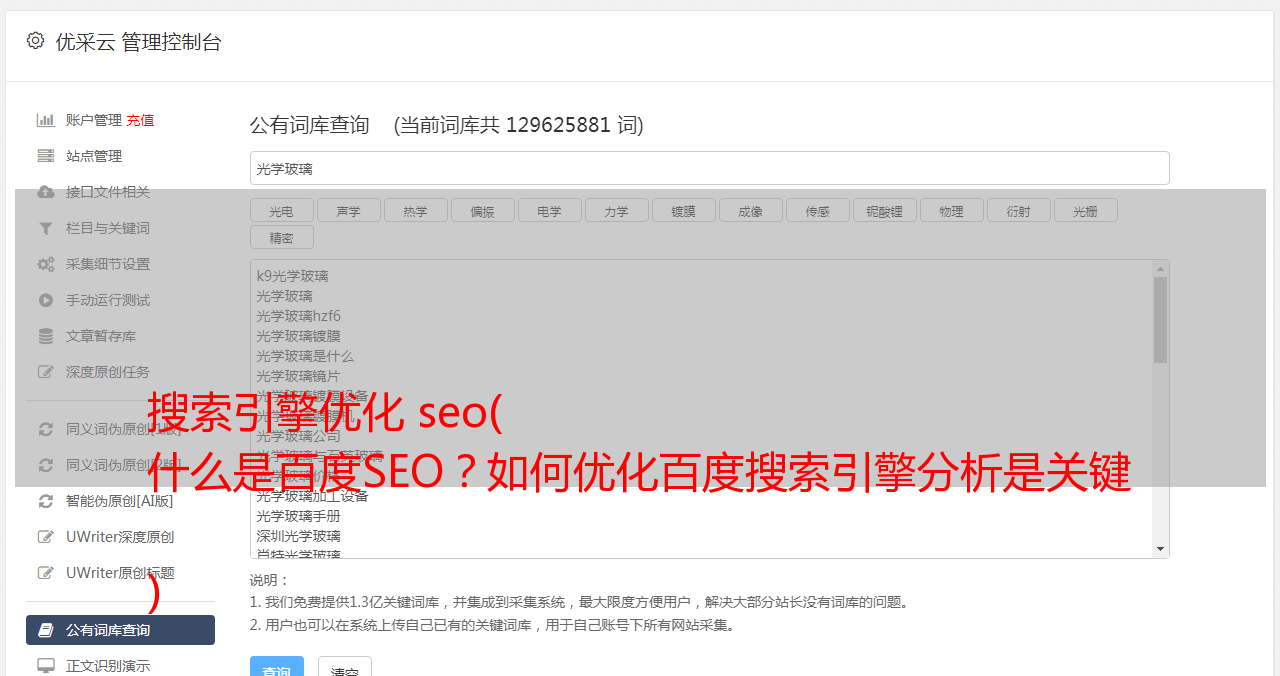Click the 光电 tag button
Viewport: 1280px width, 676px height.
click(x=281, y=211)
